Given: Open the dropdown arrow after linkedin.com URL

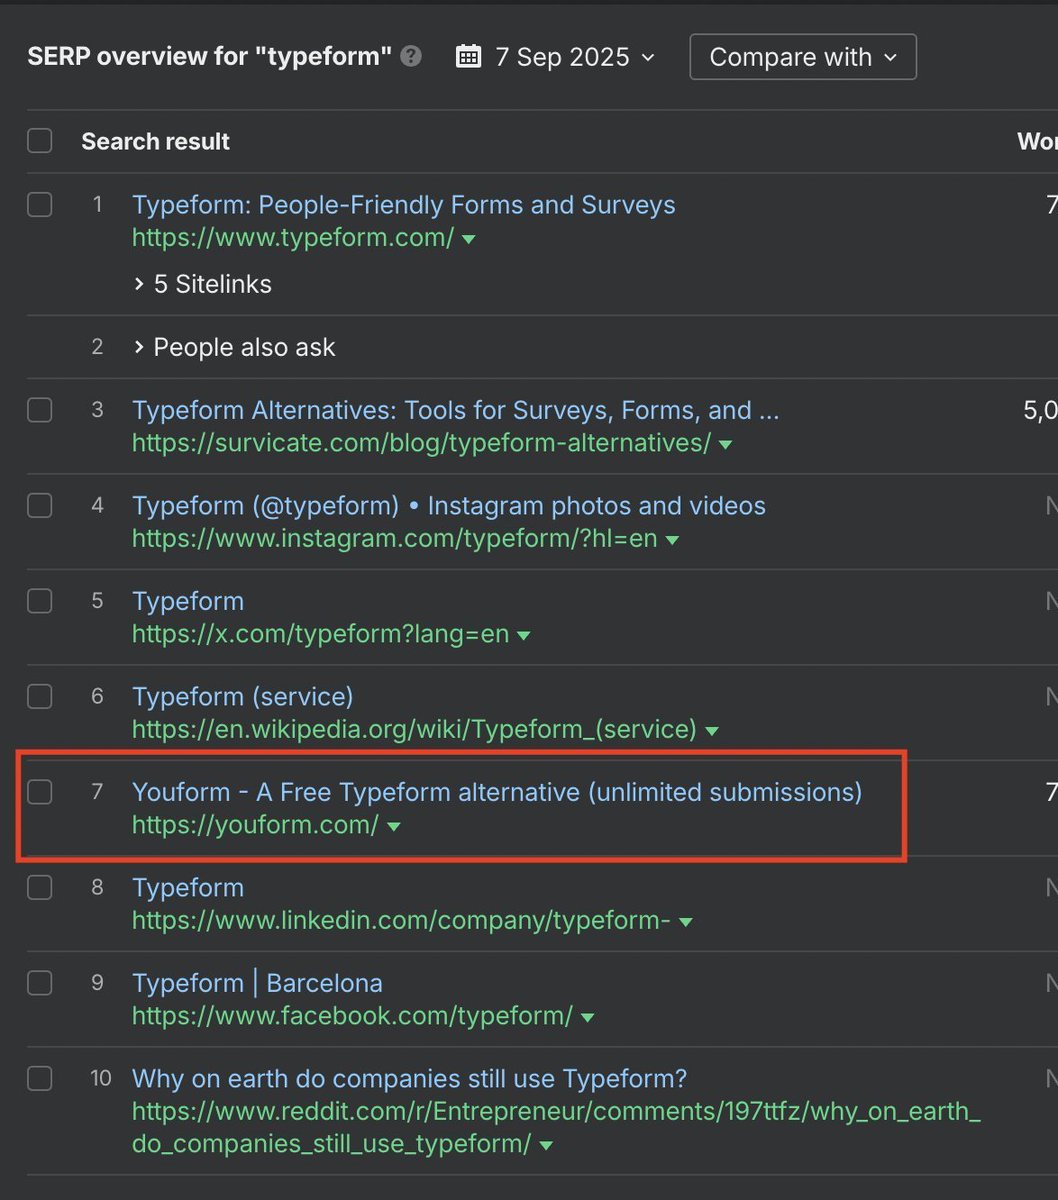Looking at the screenshot, I should click(685, 922).
